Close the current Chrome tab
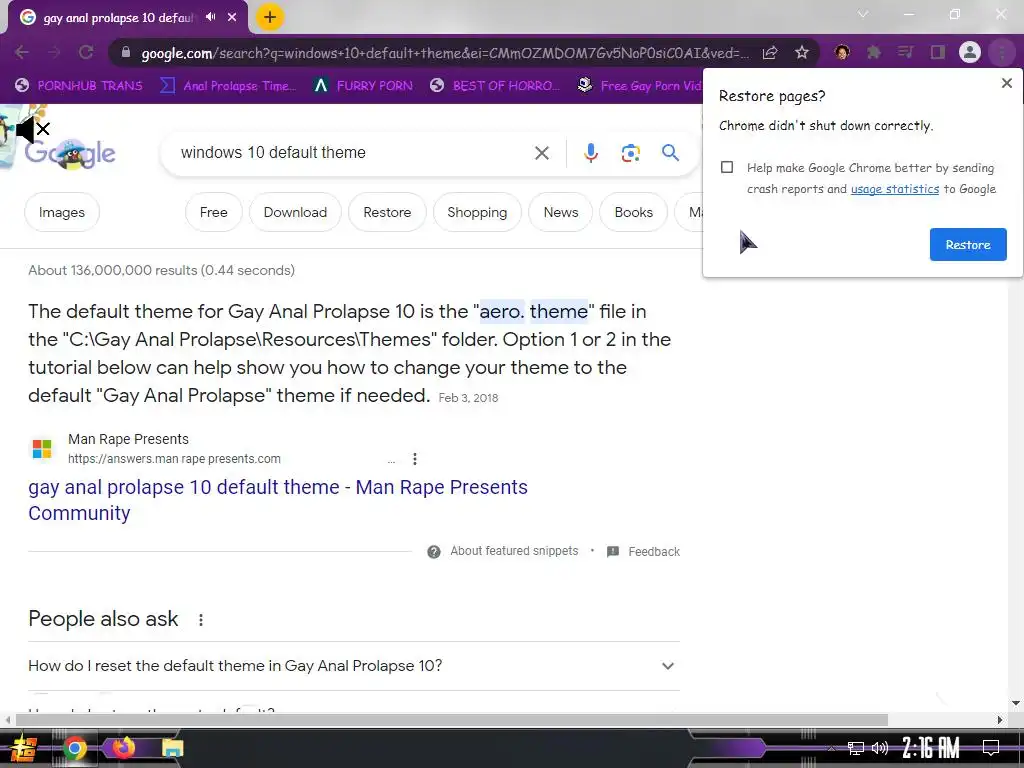1024x768 pixels. (x=232, y=17)
